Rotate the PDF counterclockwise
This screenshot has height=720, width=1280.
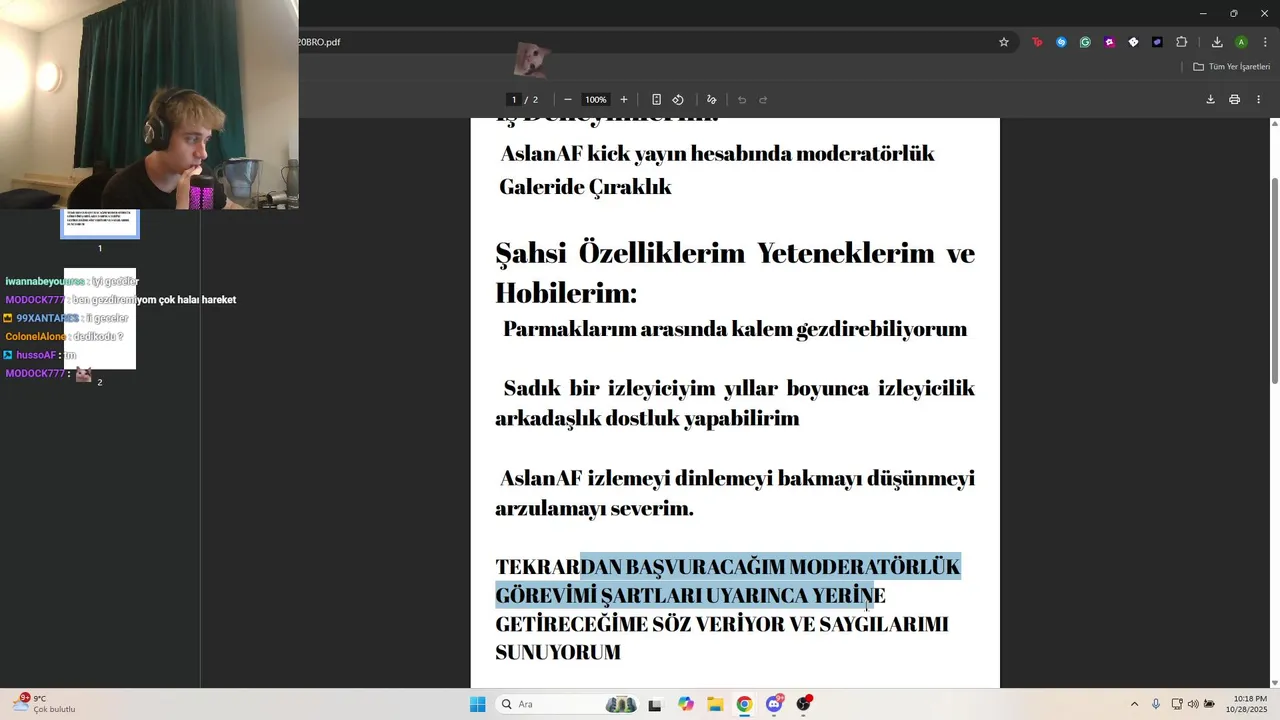click(678, 99)
